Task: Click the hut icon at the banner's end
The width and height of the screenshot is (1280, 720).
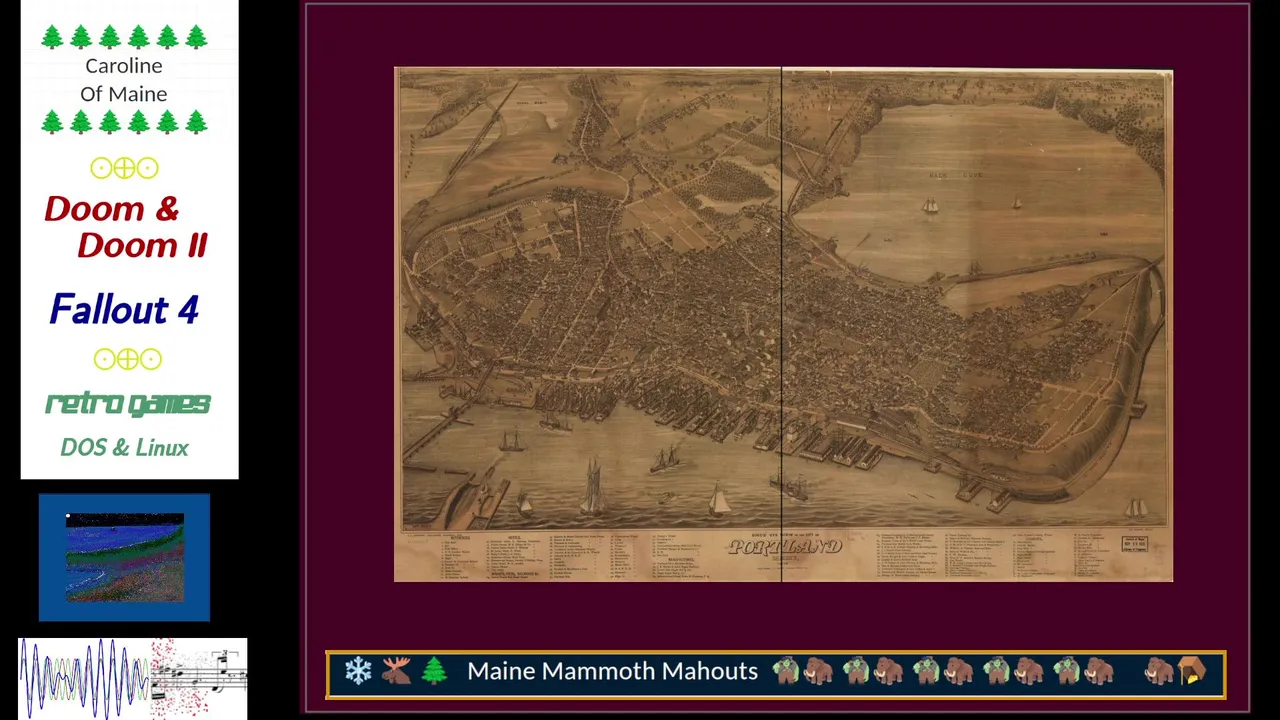Action: click(x=1192, y=671)
